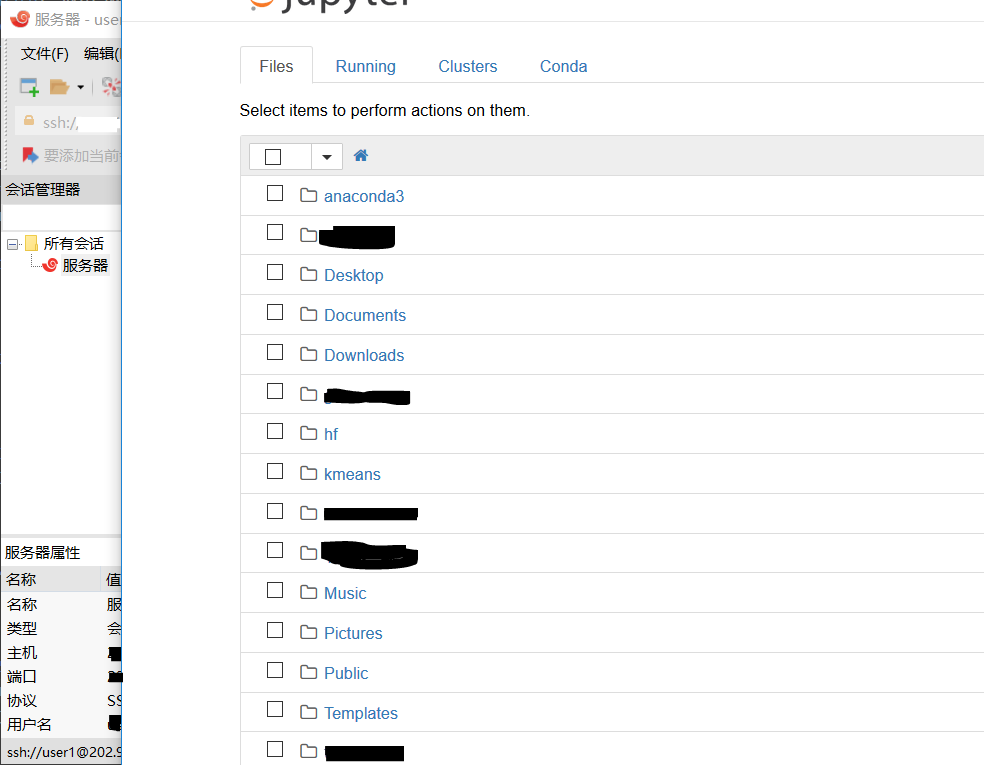984x765 pixels.
Task: Click the 所有会话 folder icon
Action: pos(32,243)
